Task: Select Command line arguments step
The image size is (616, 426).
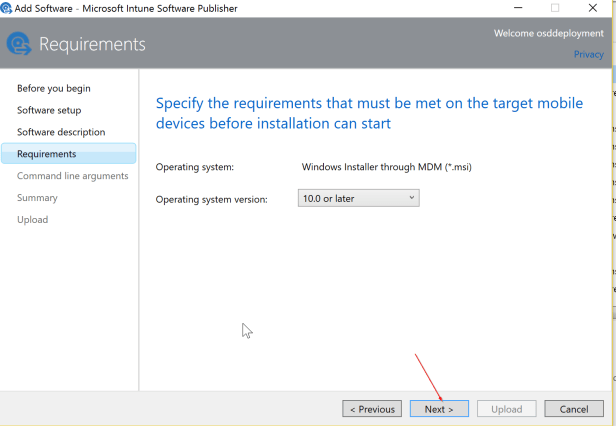Action: [x=73, y=176]
